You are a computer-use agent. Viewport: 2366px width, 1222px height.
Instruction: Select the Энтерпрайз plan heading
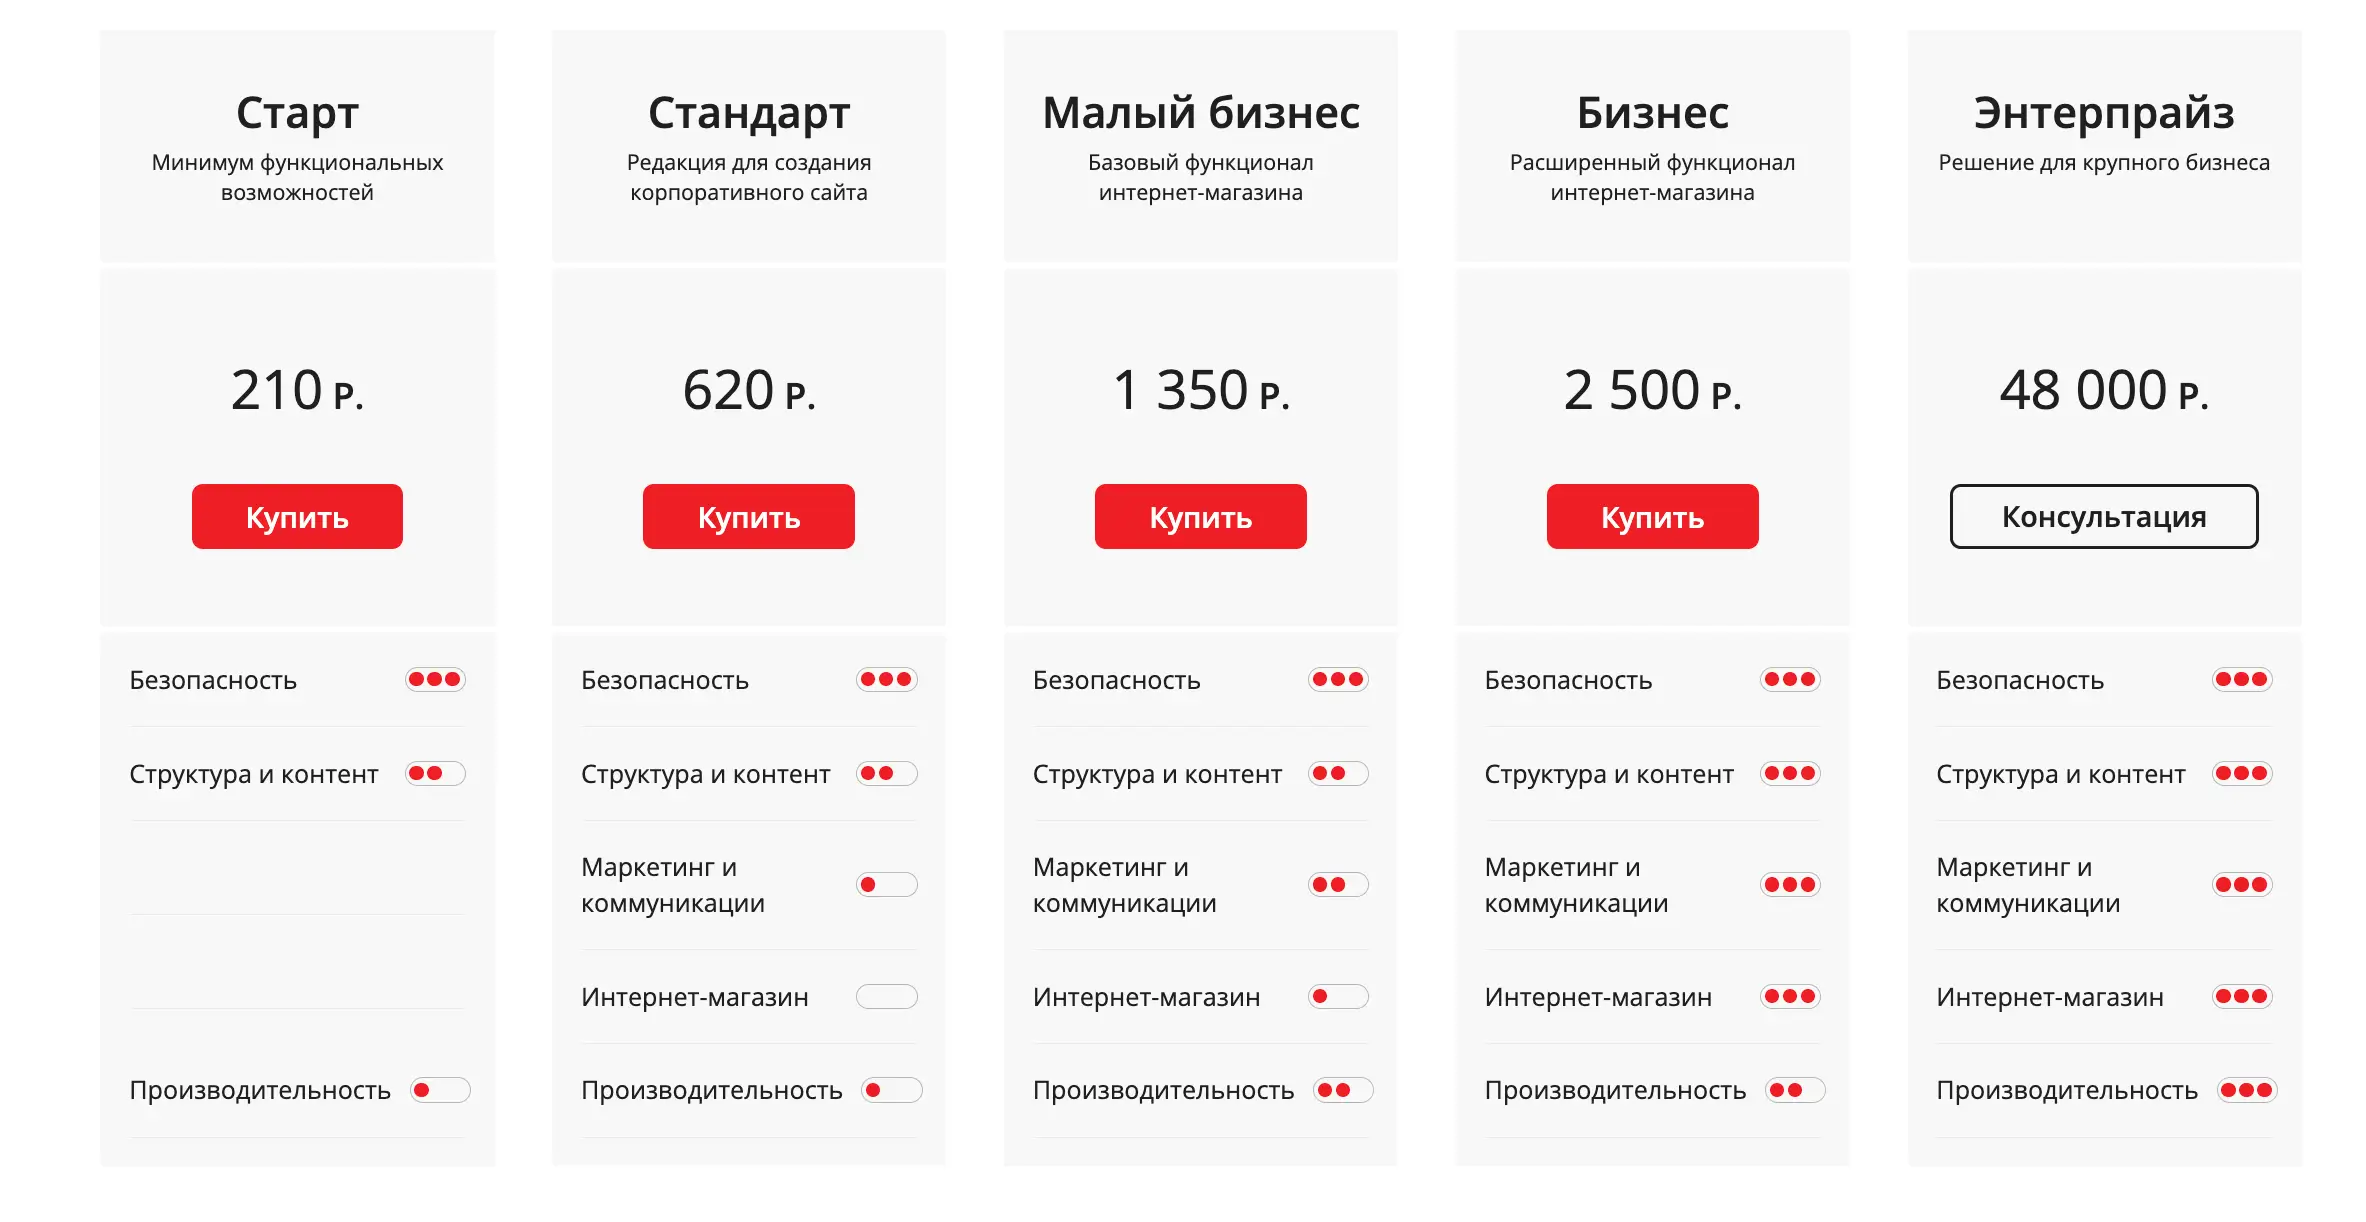(x=2103, y=113)
